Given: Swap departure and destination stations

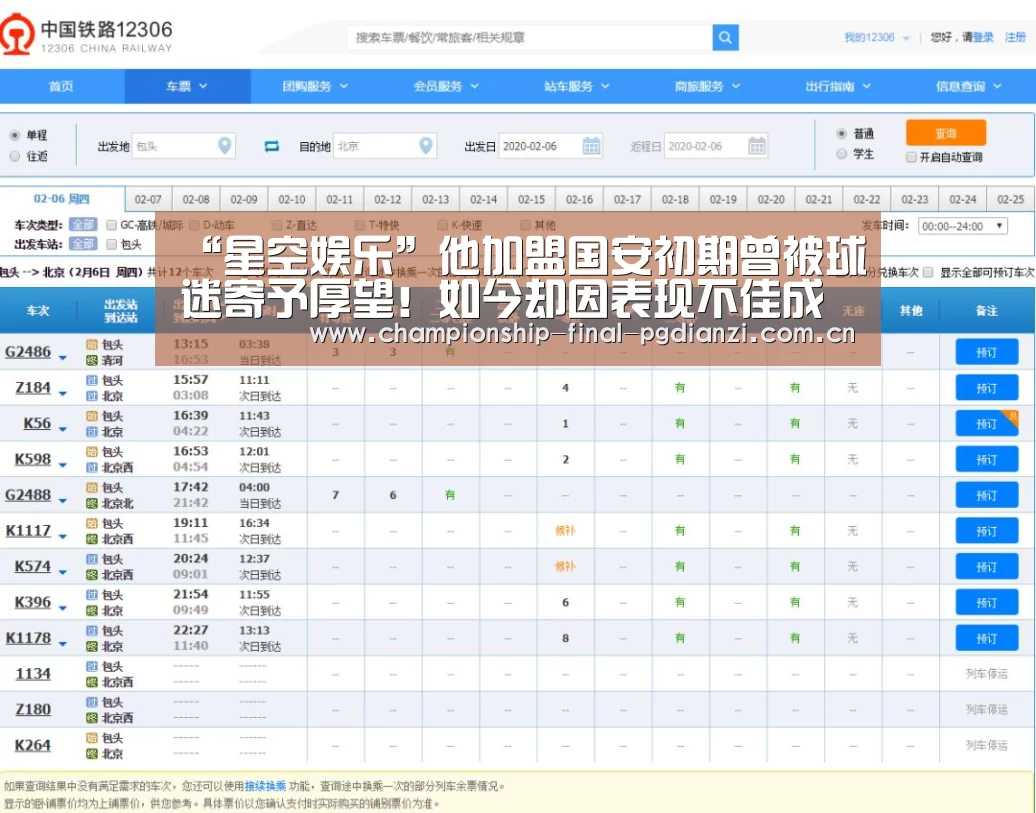Looking at the screenshot, I should 272,146.
